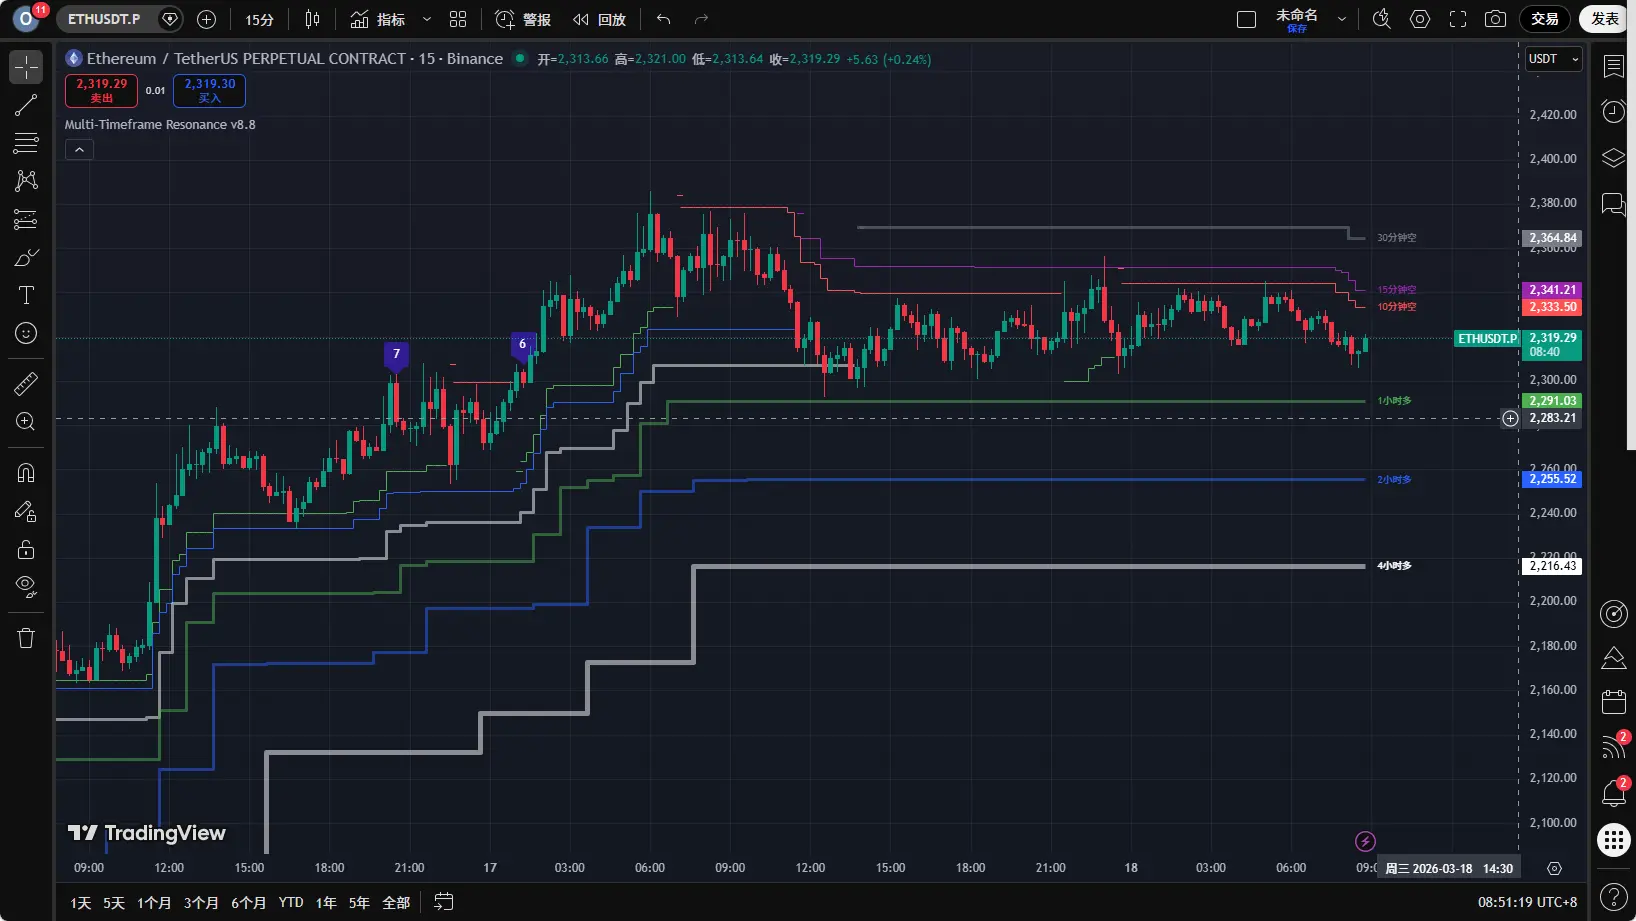Toggle stay in drawing mode
Image resolution: width=1636 pixels, height=921 pixels.
[26, 511]
